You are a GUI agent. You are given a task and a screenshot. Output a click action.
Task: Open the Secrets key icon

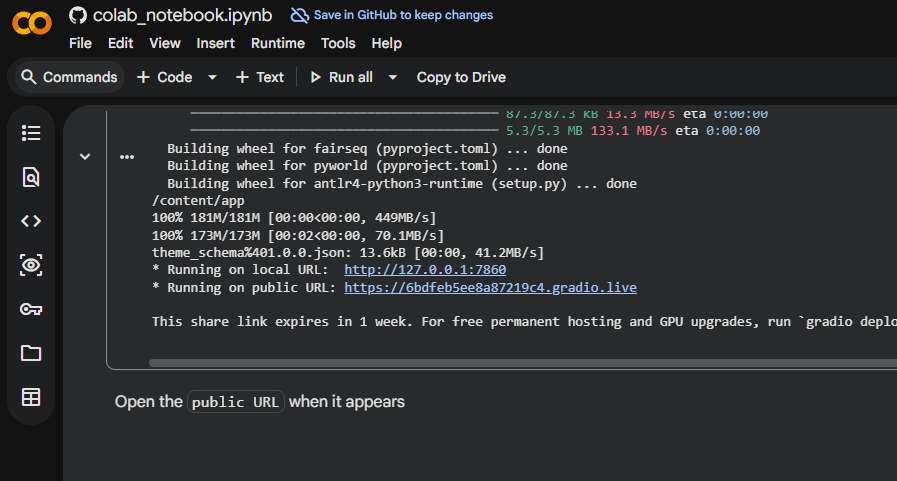point(31,309)
